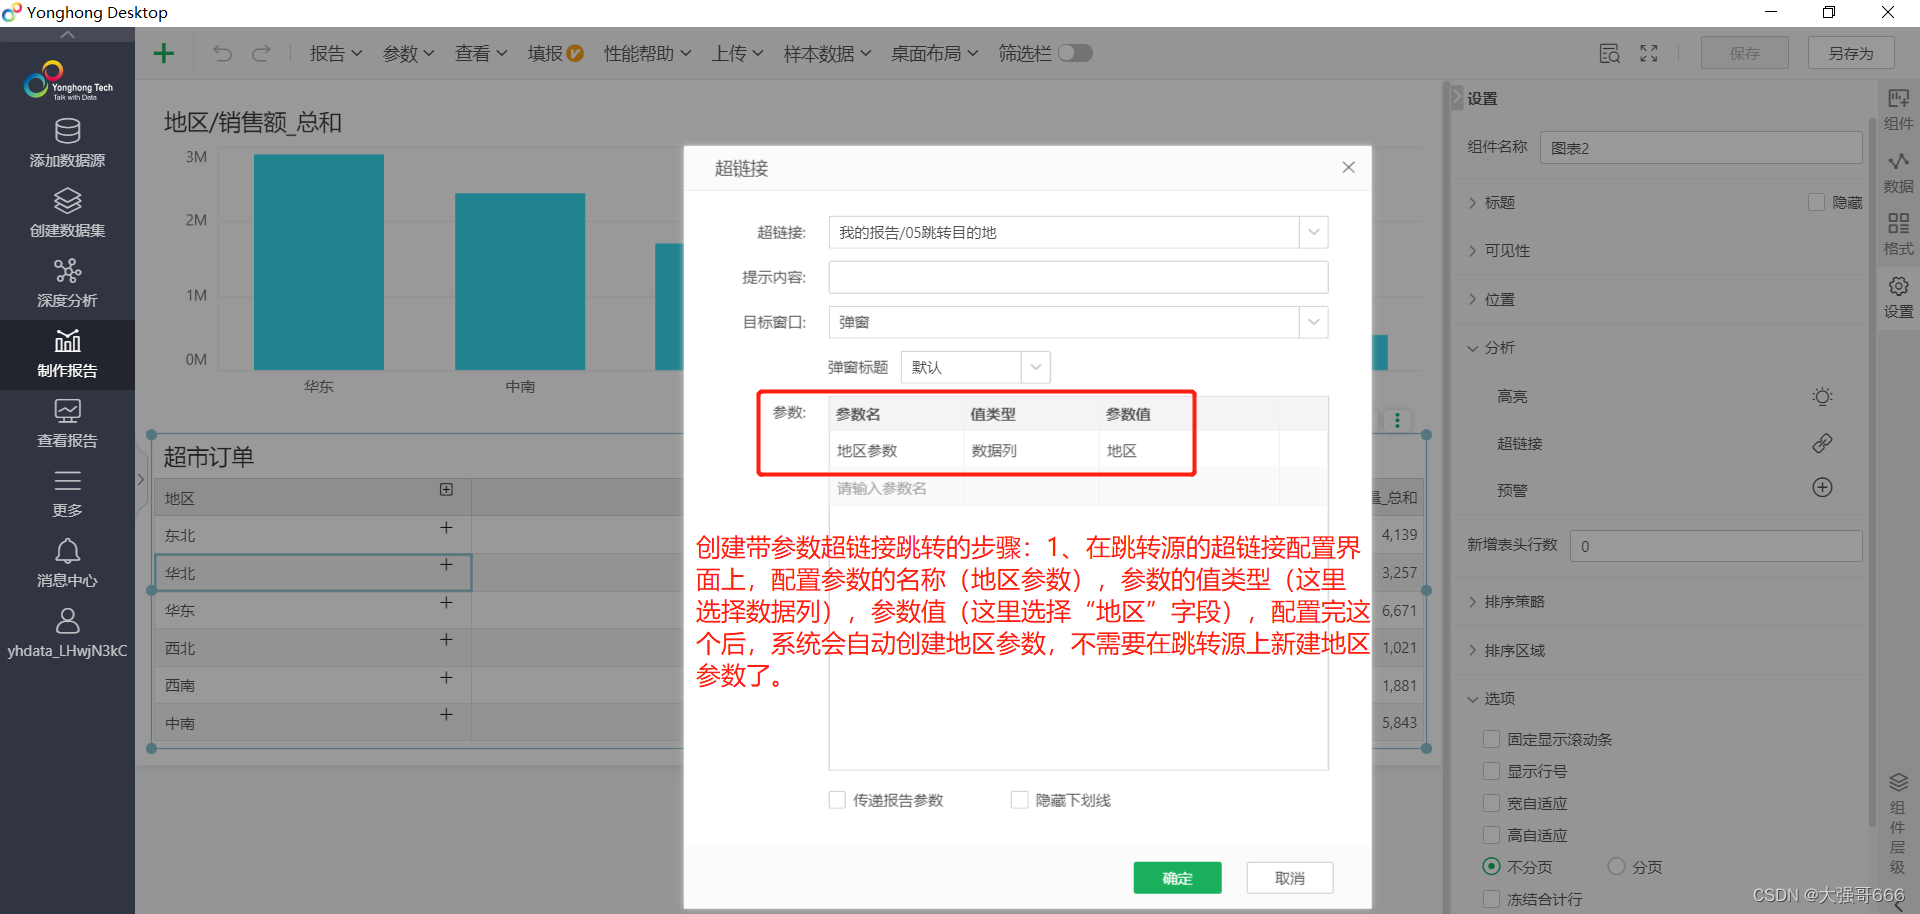
Task: Click the green plus add button
Action: [163, 53]
